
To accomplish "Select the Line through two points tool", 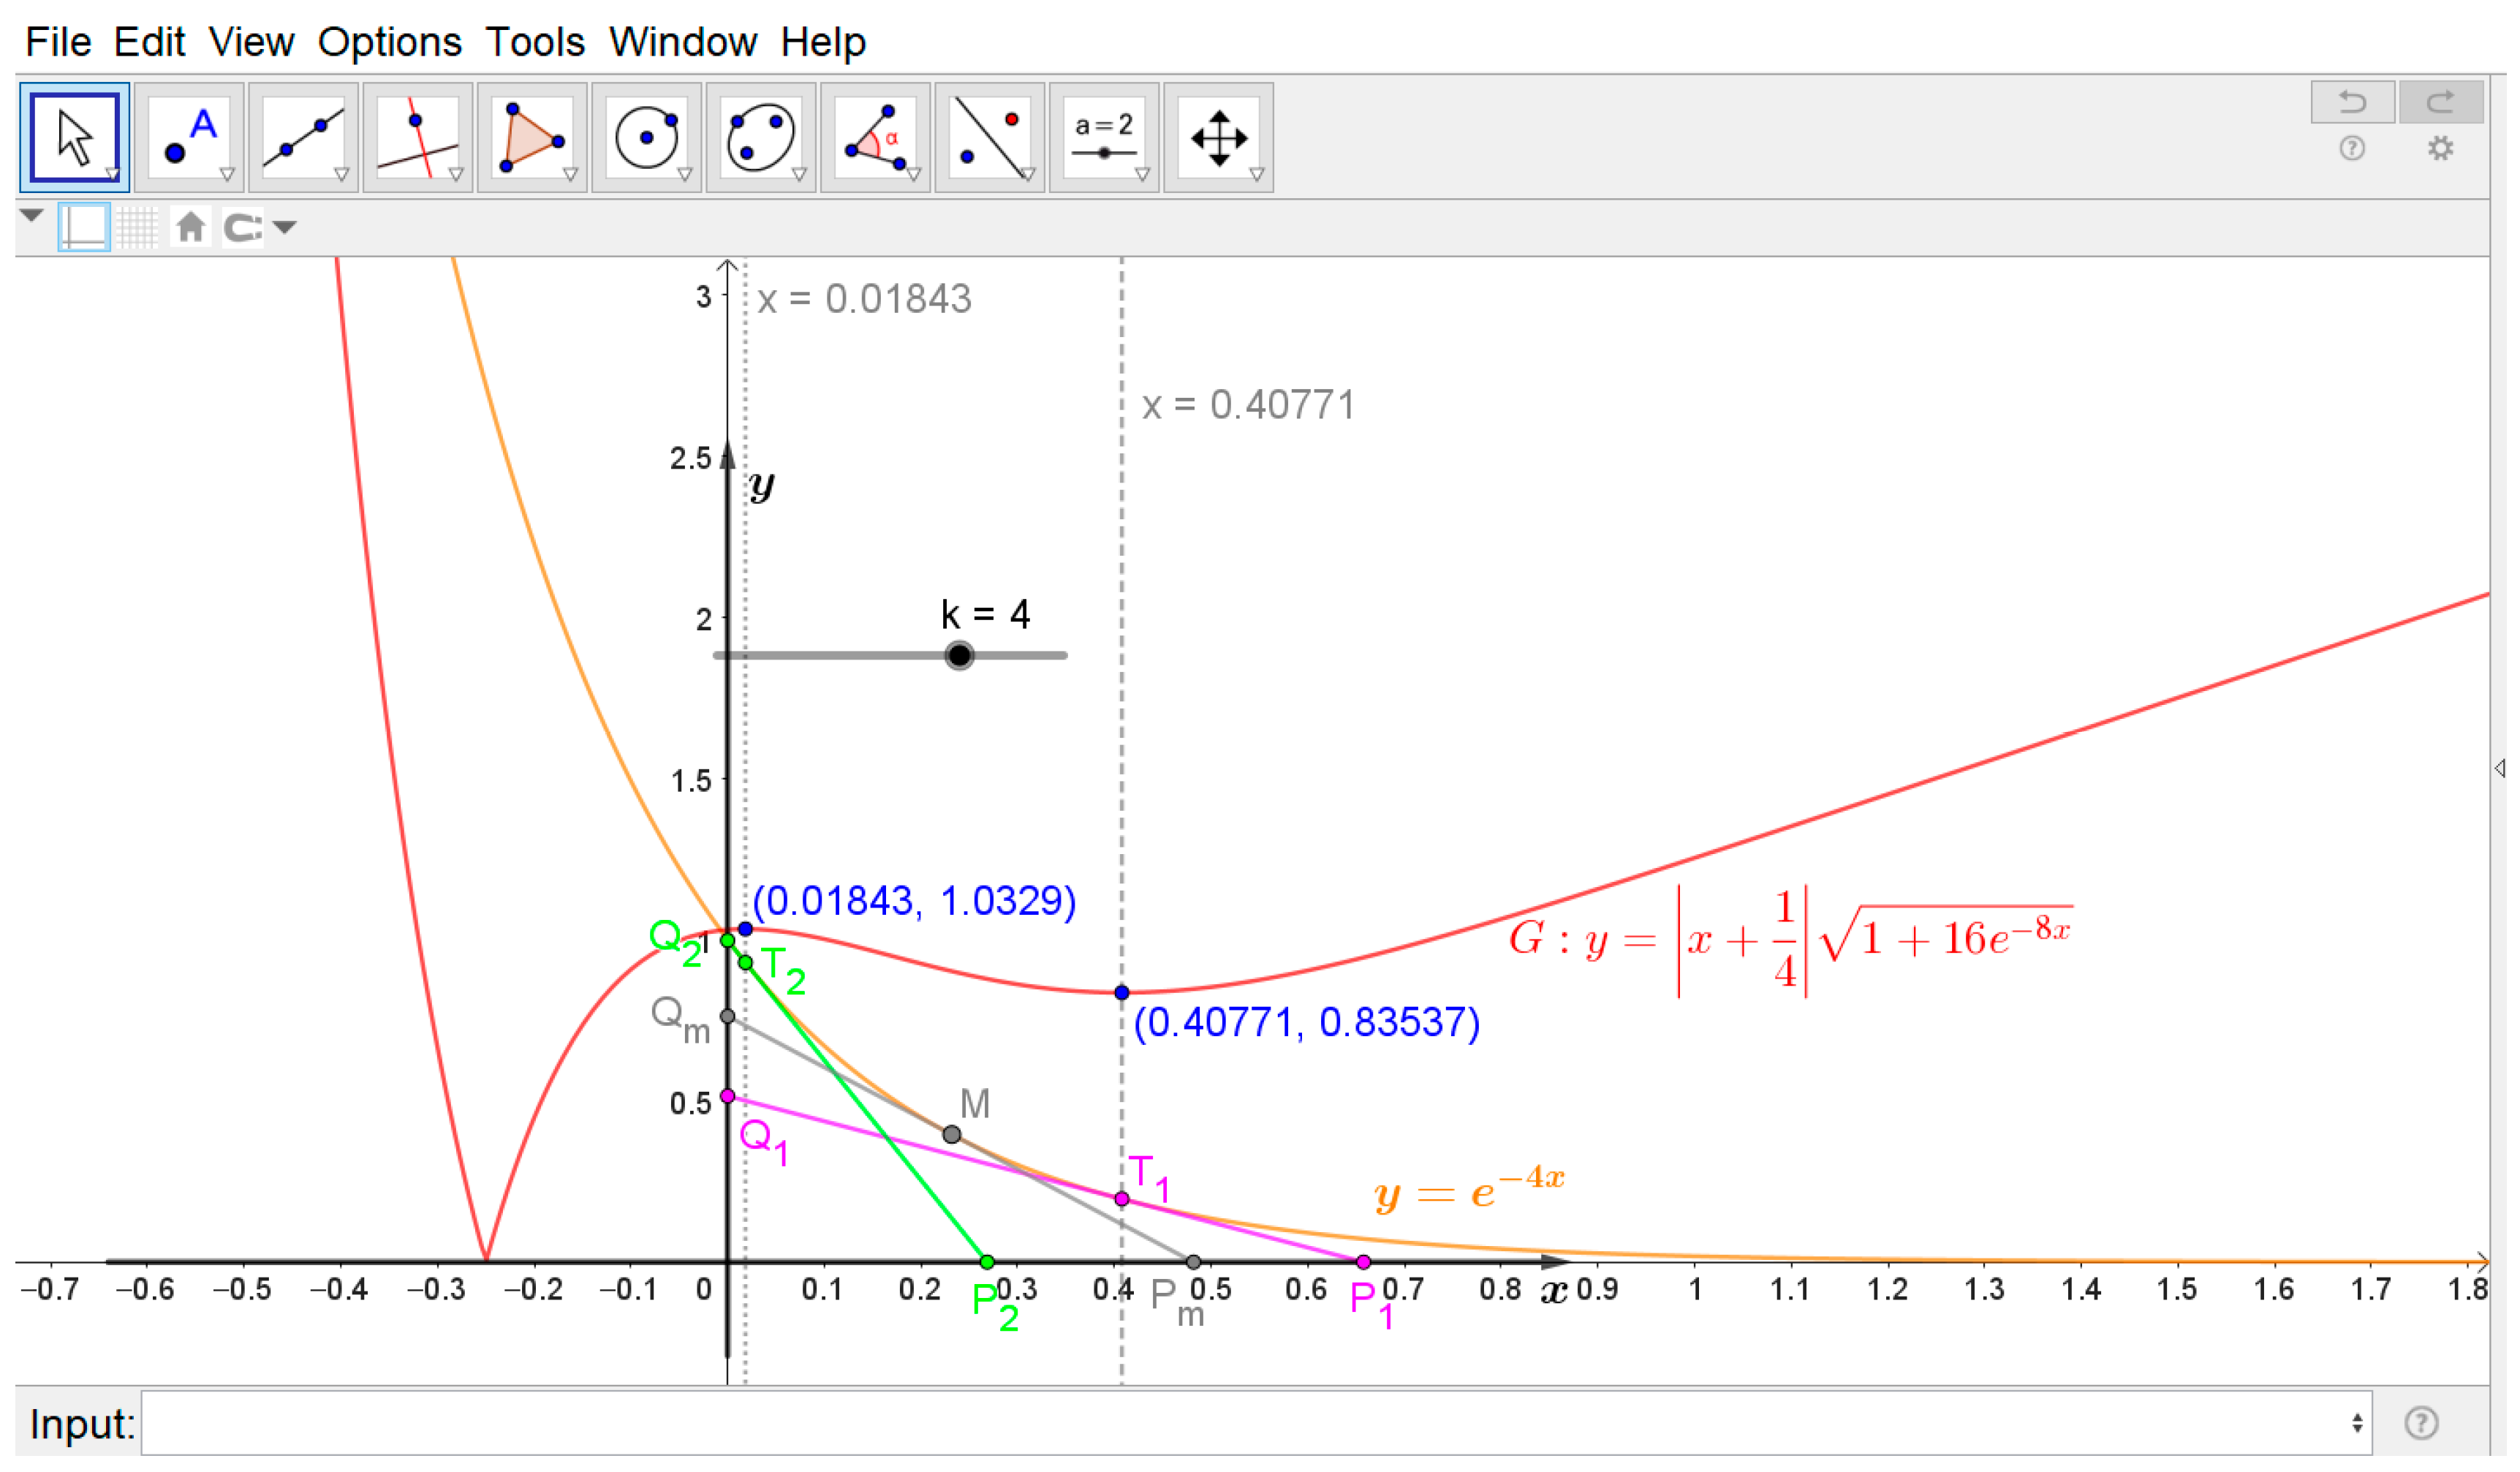I will 303,138.
